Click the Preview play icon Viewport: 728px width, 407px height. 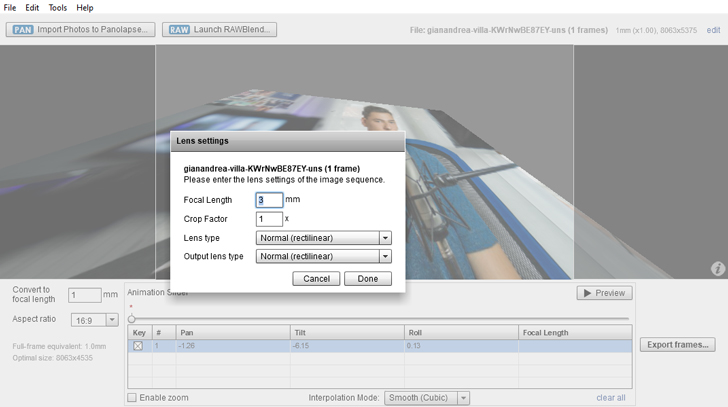(x=586, y=293)
